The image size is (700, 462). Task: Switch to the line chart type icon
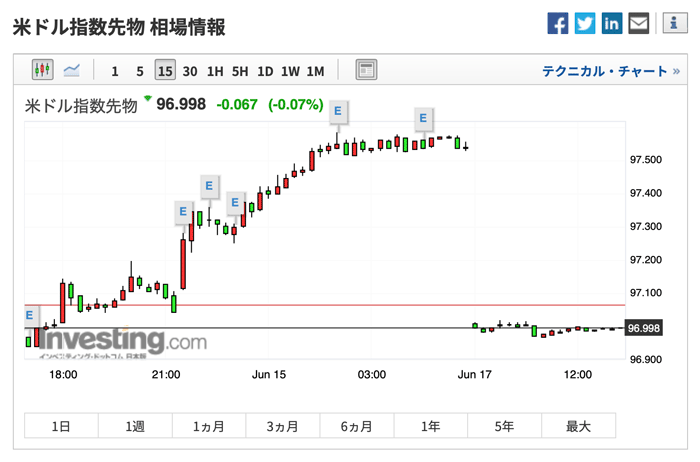[x=72, y=70]
